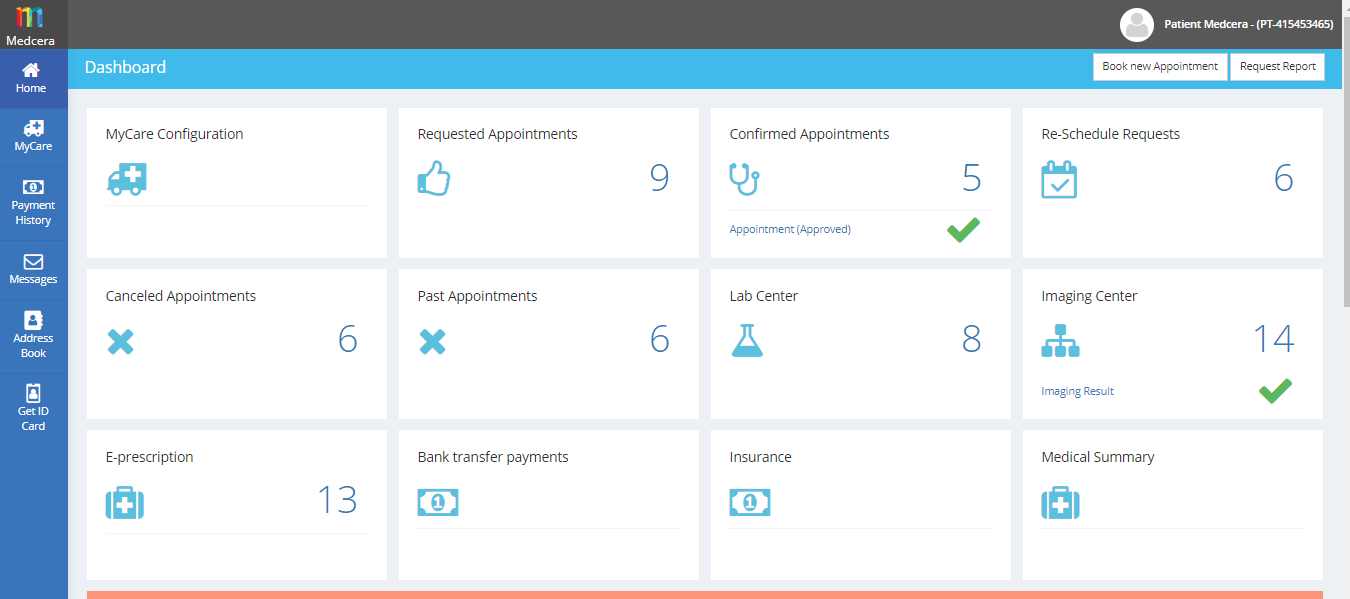Click the patient profile avatar in header
This screenshot has width=1350, height=599.
[x=1137, y=25]
